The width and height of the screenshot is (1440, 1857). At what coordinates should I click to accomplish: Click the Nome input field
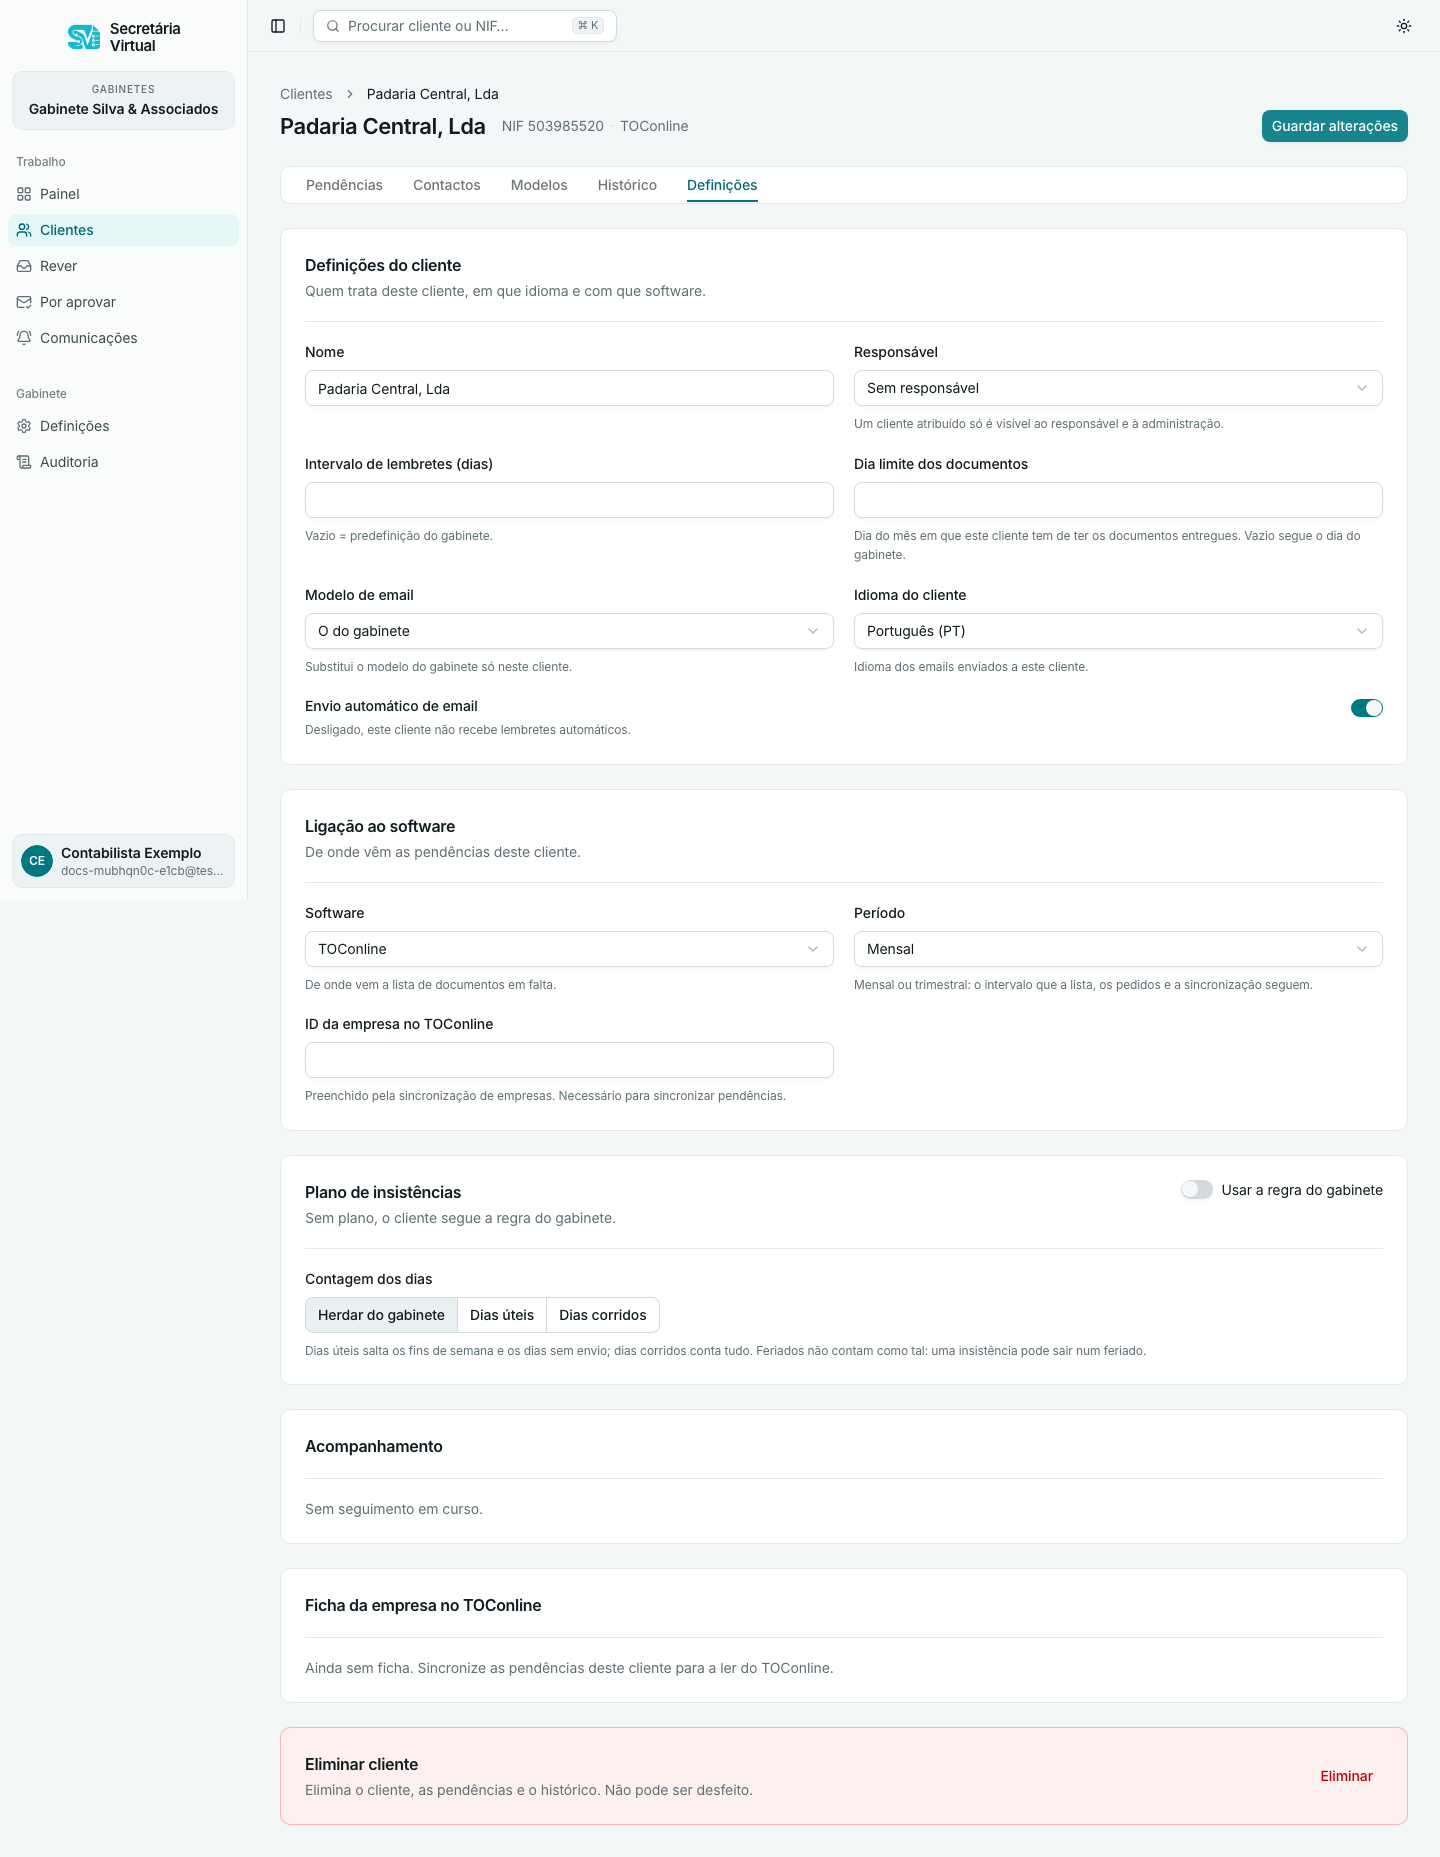coord(569,388)
